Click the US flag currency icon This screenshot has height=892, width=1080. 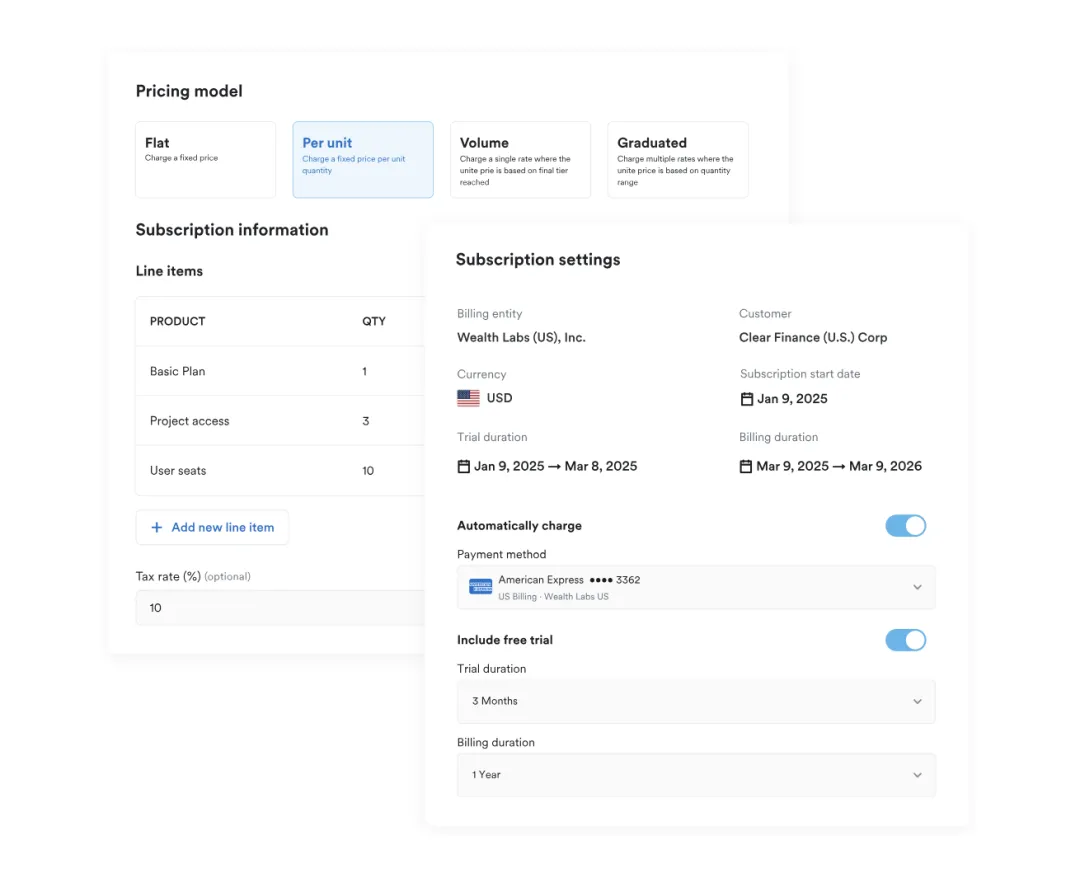[x=468, y=398]
